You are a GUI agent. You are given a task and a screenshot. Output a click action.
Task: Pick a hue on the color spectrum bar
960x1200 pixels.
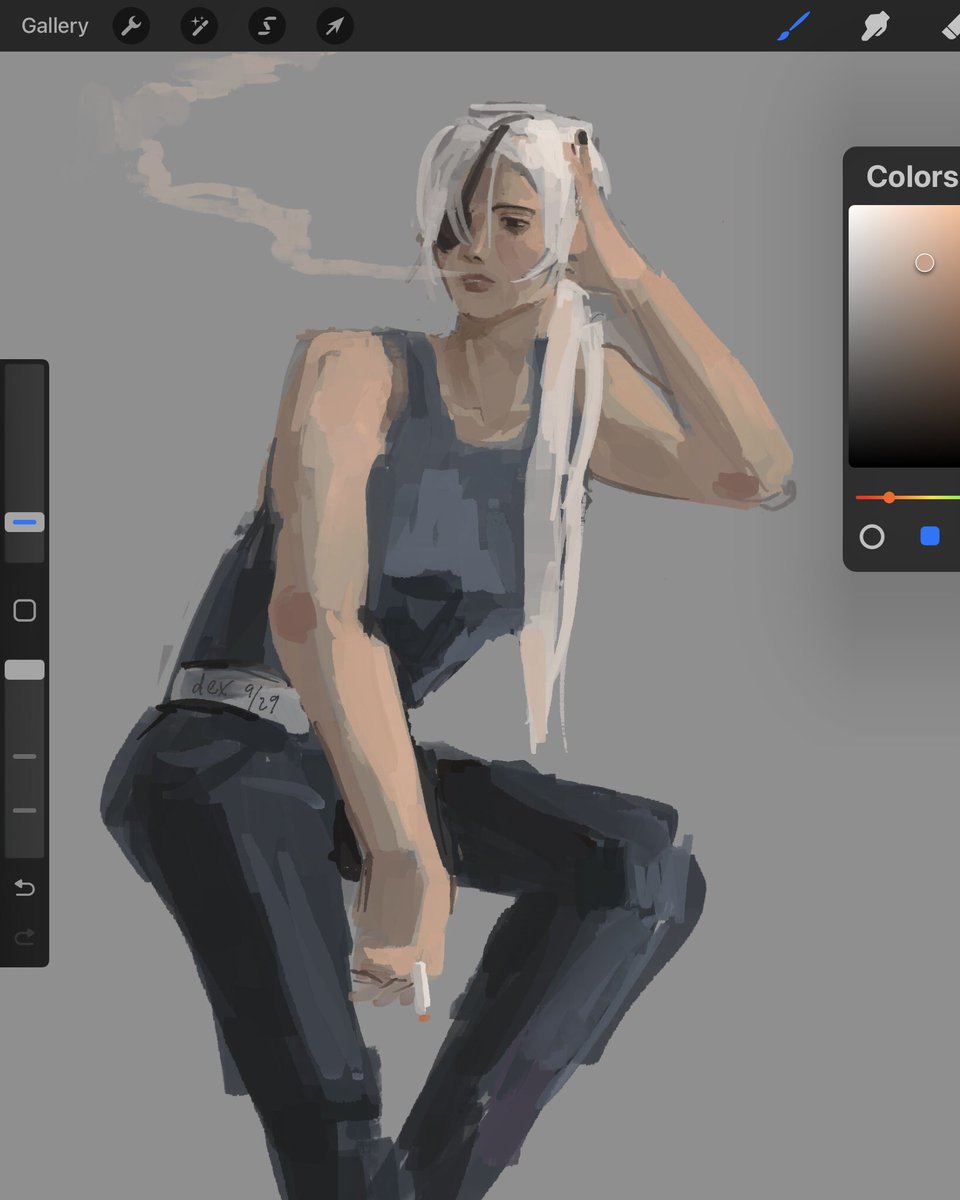[x=889, y=497]
